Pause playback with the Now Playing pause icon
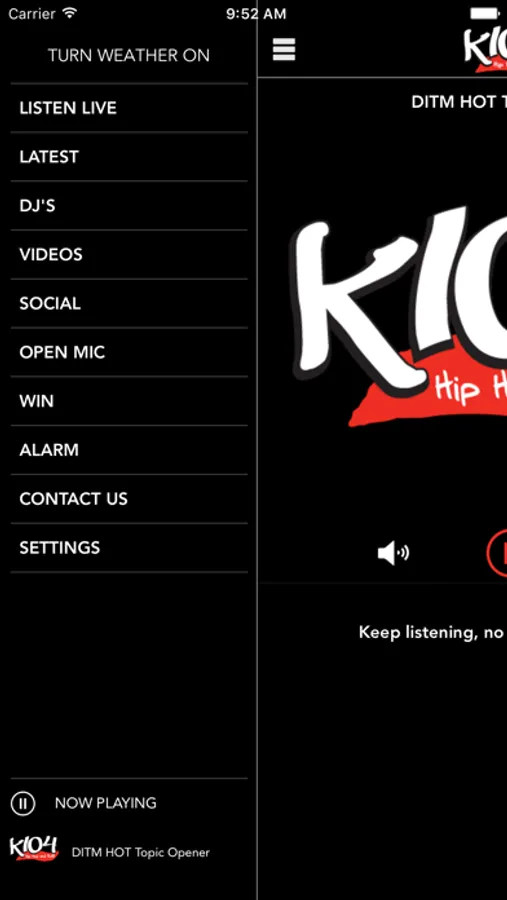Image resolution: width=507 pixels, height=900 pixels. [x=23, y=802]
